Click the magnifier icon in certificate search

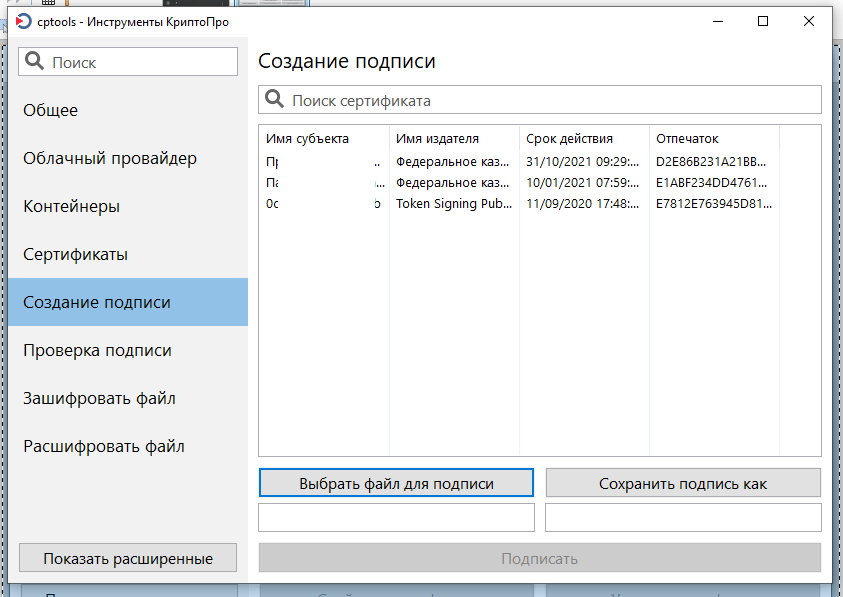point(274,100)
